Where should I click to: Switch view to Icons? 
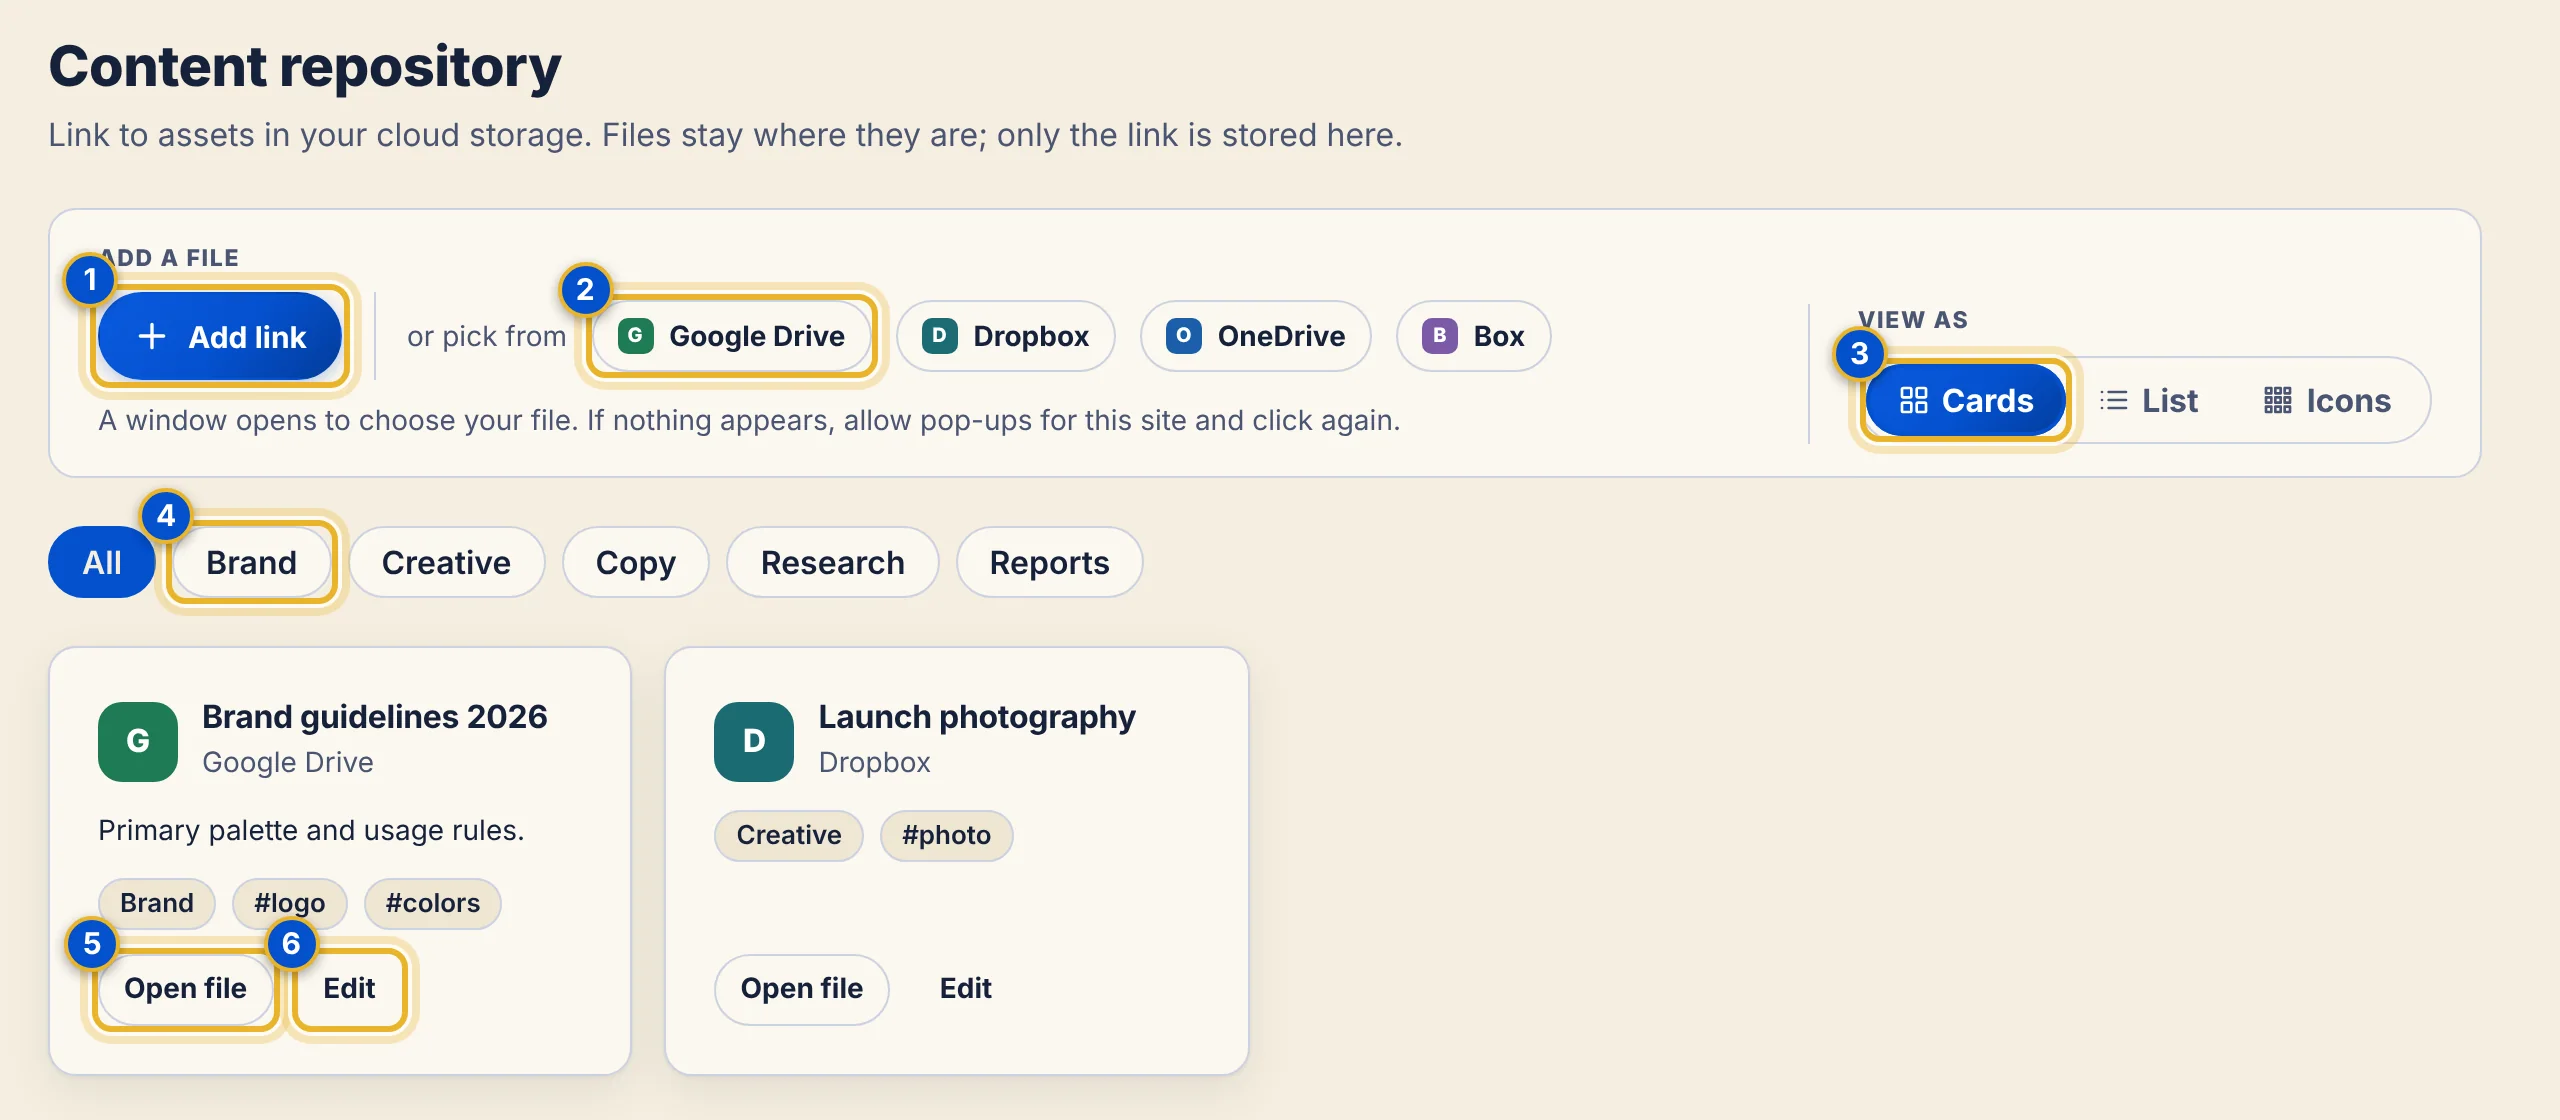(x=2327, y=400)
